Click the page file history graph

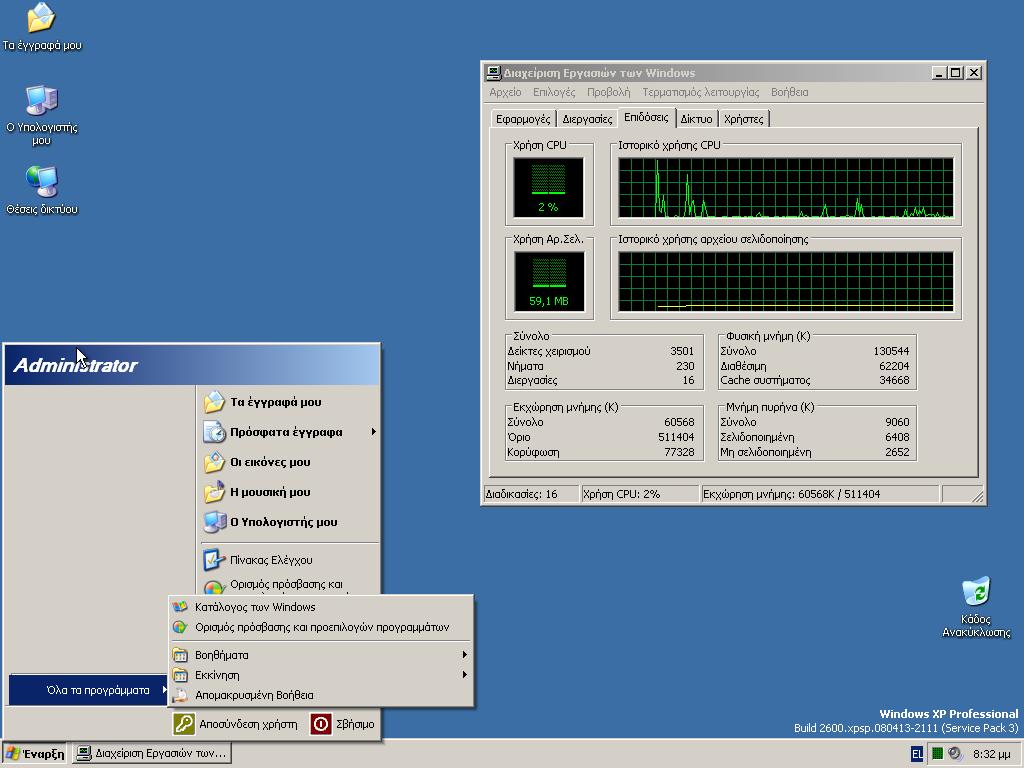pos(786,281)
